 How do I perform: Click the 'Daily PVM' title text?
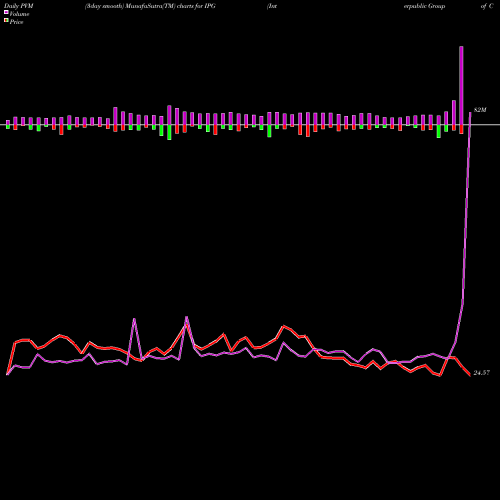pyautogui.click(x=19, y=6)
